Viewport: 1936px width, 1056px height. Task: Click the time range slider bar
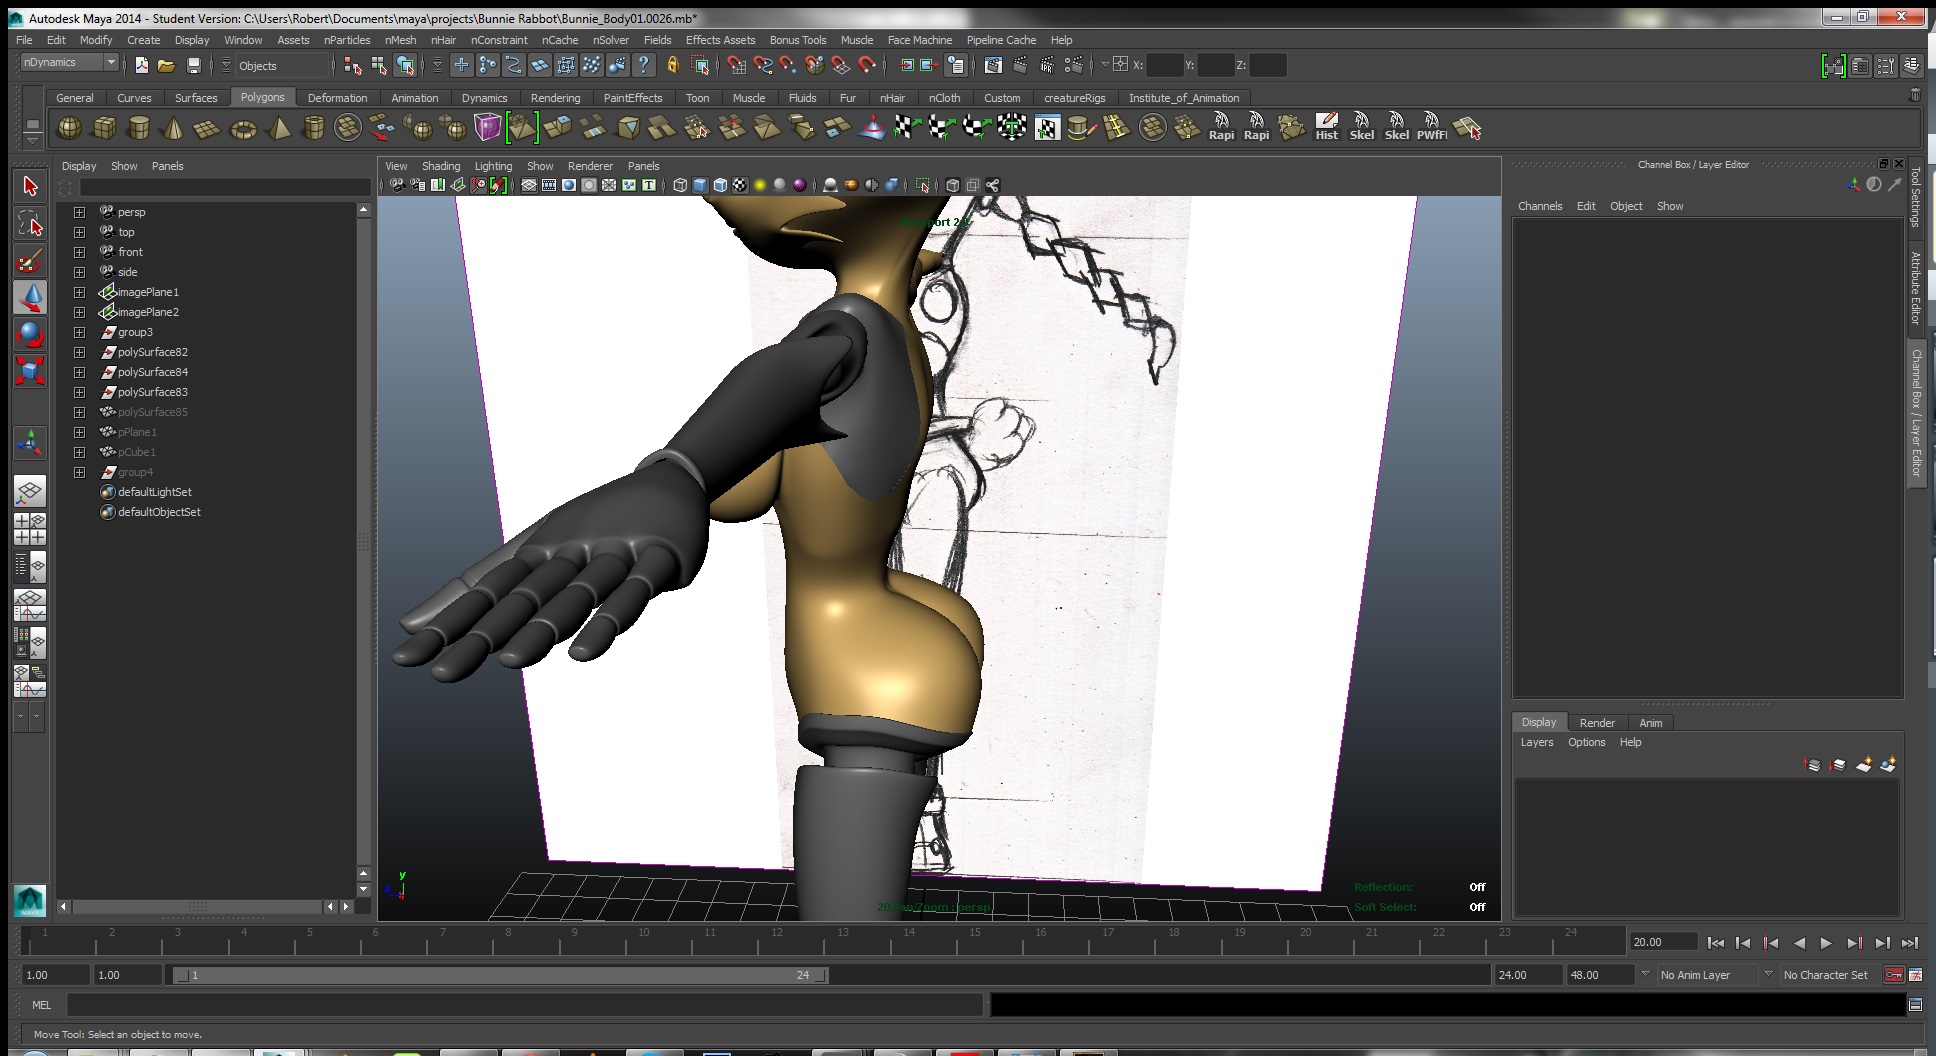click(500, 975)
